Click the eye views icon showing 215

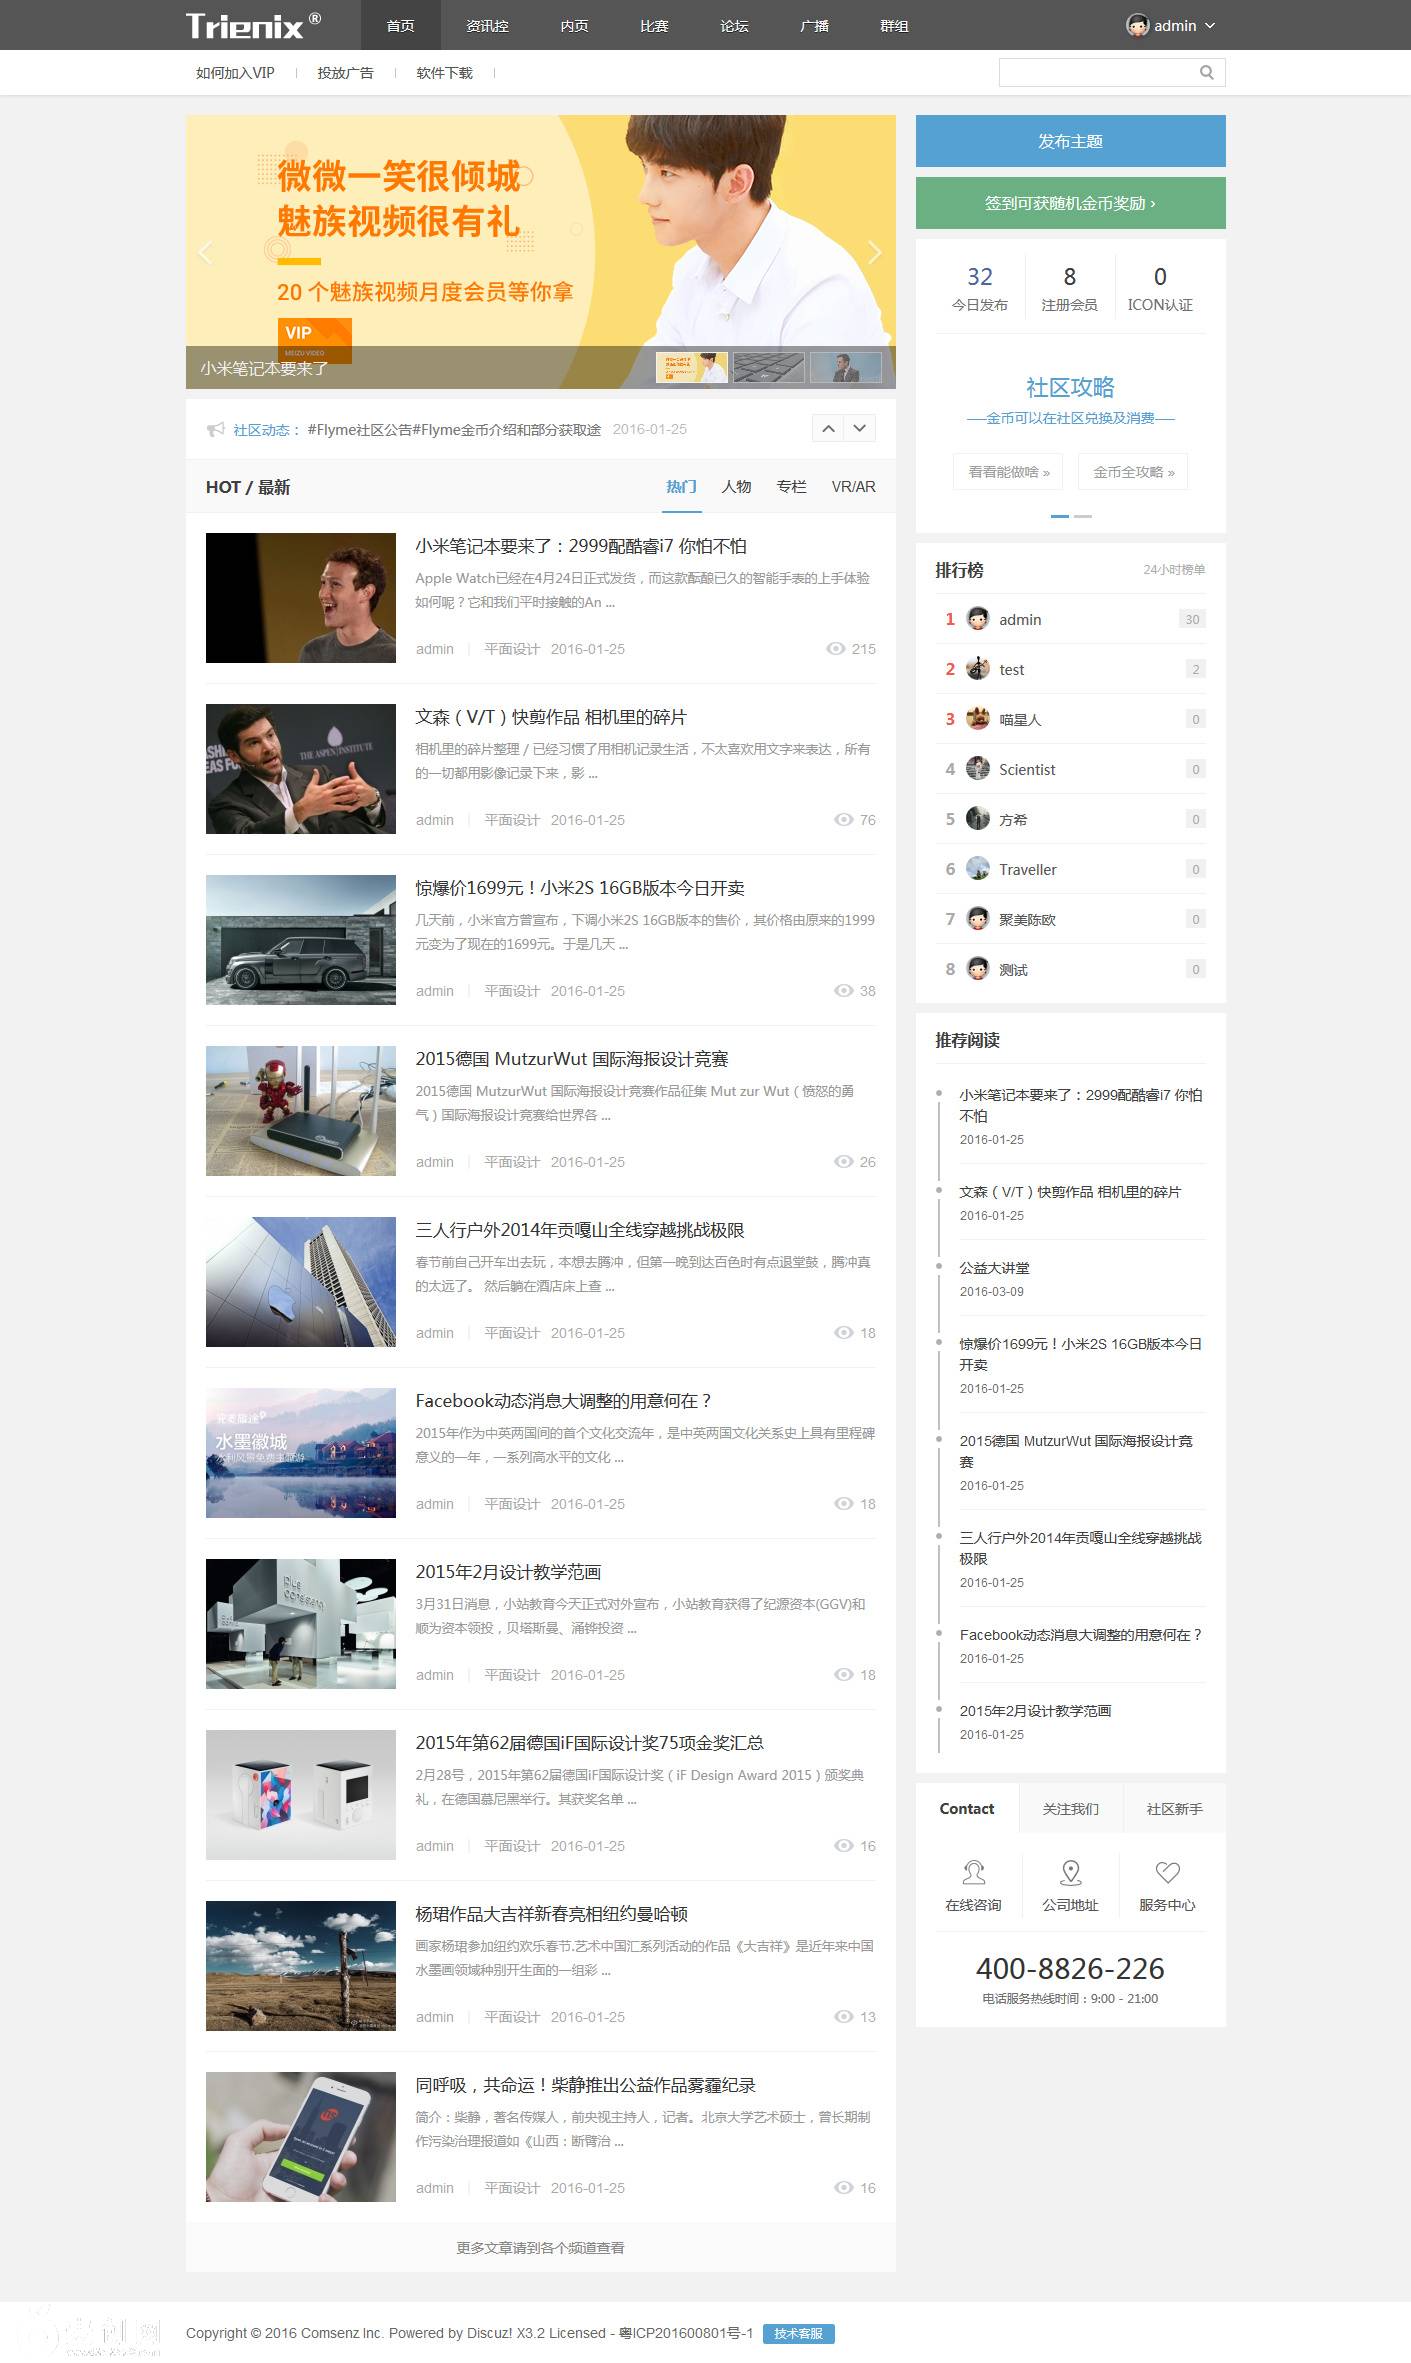(x=835, y=649)
